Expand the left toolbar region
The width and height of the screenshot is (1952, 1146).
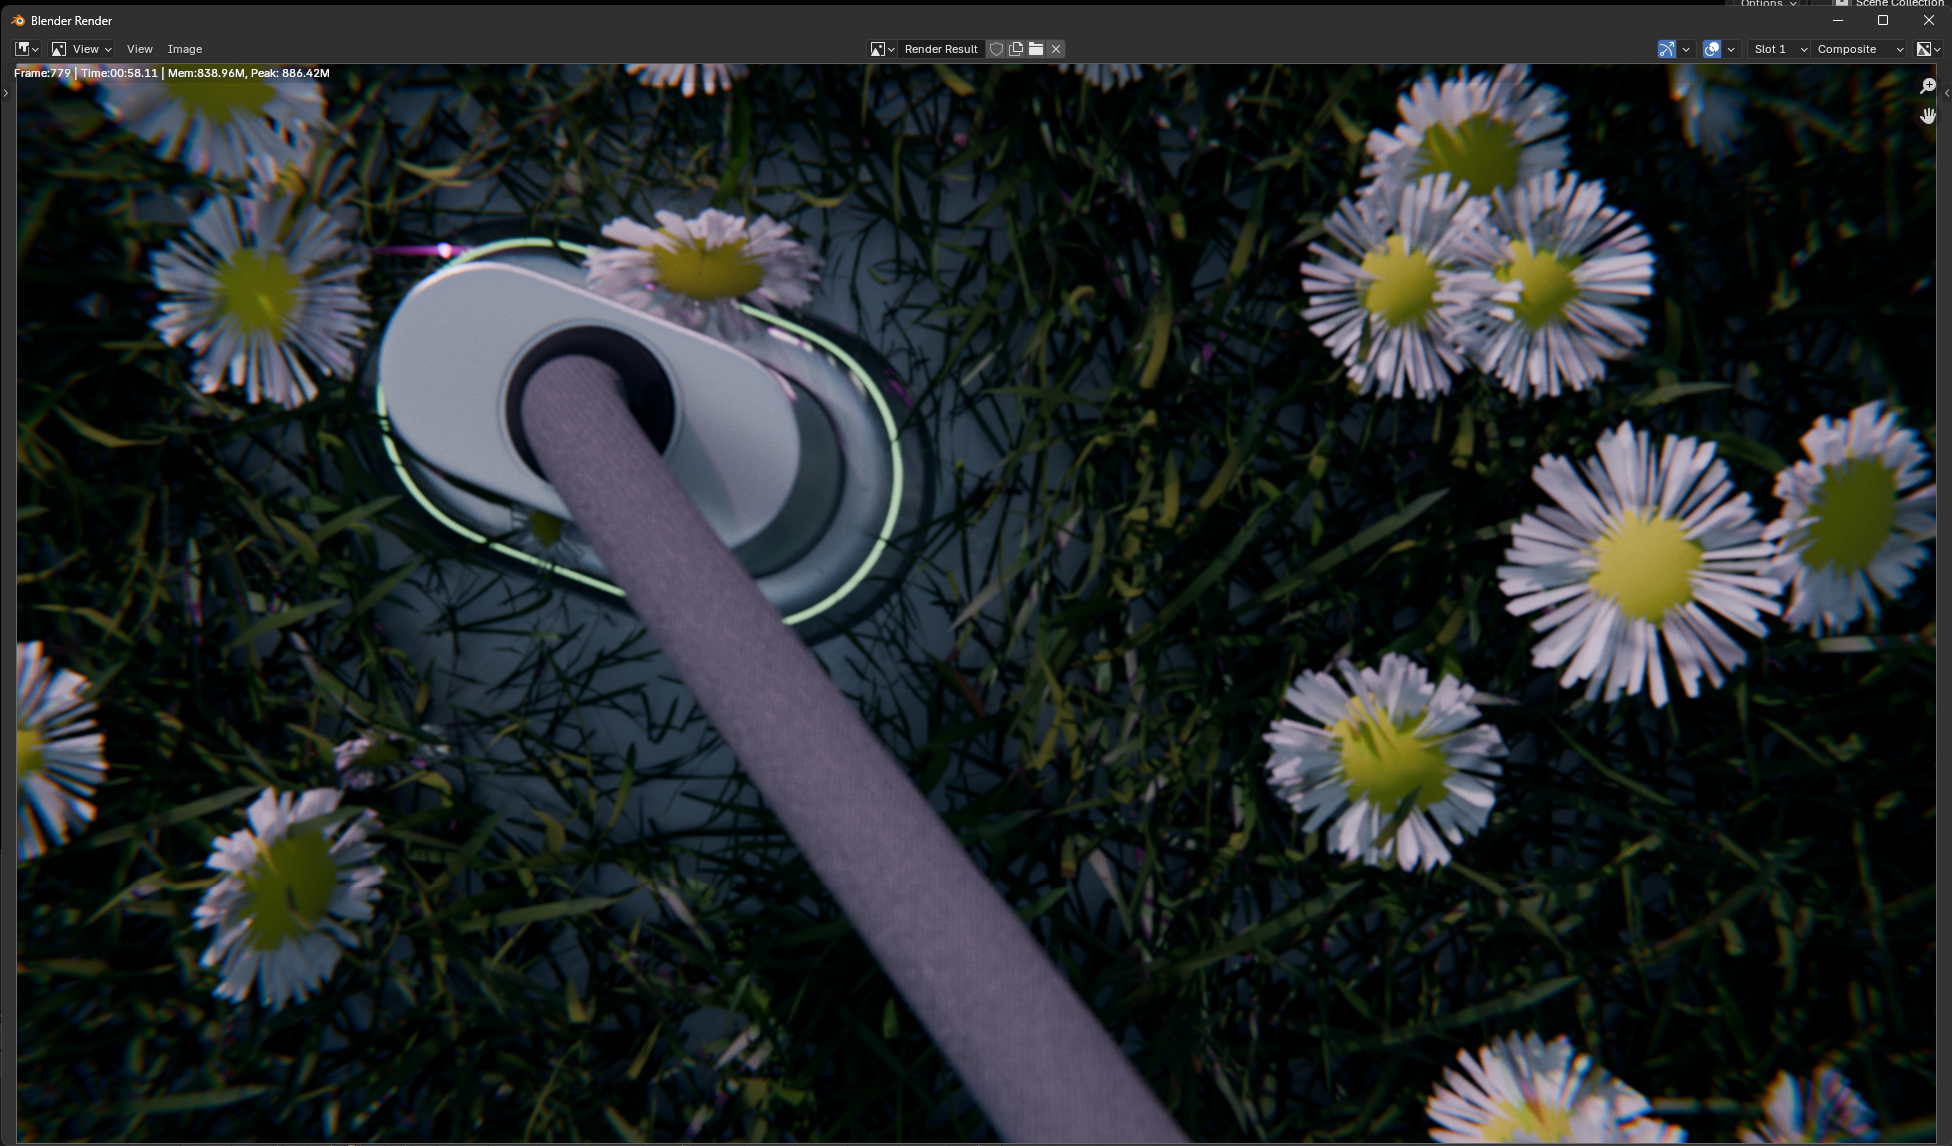click(x=6, y=93)
